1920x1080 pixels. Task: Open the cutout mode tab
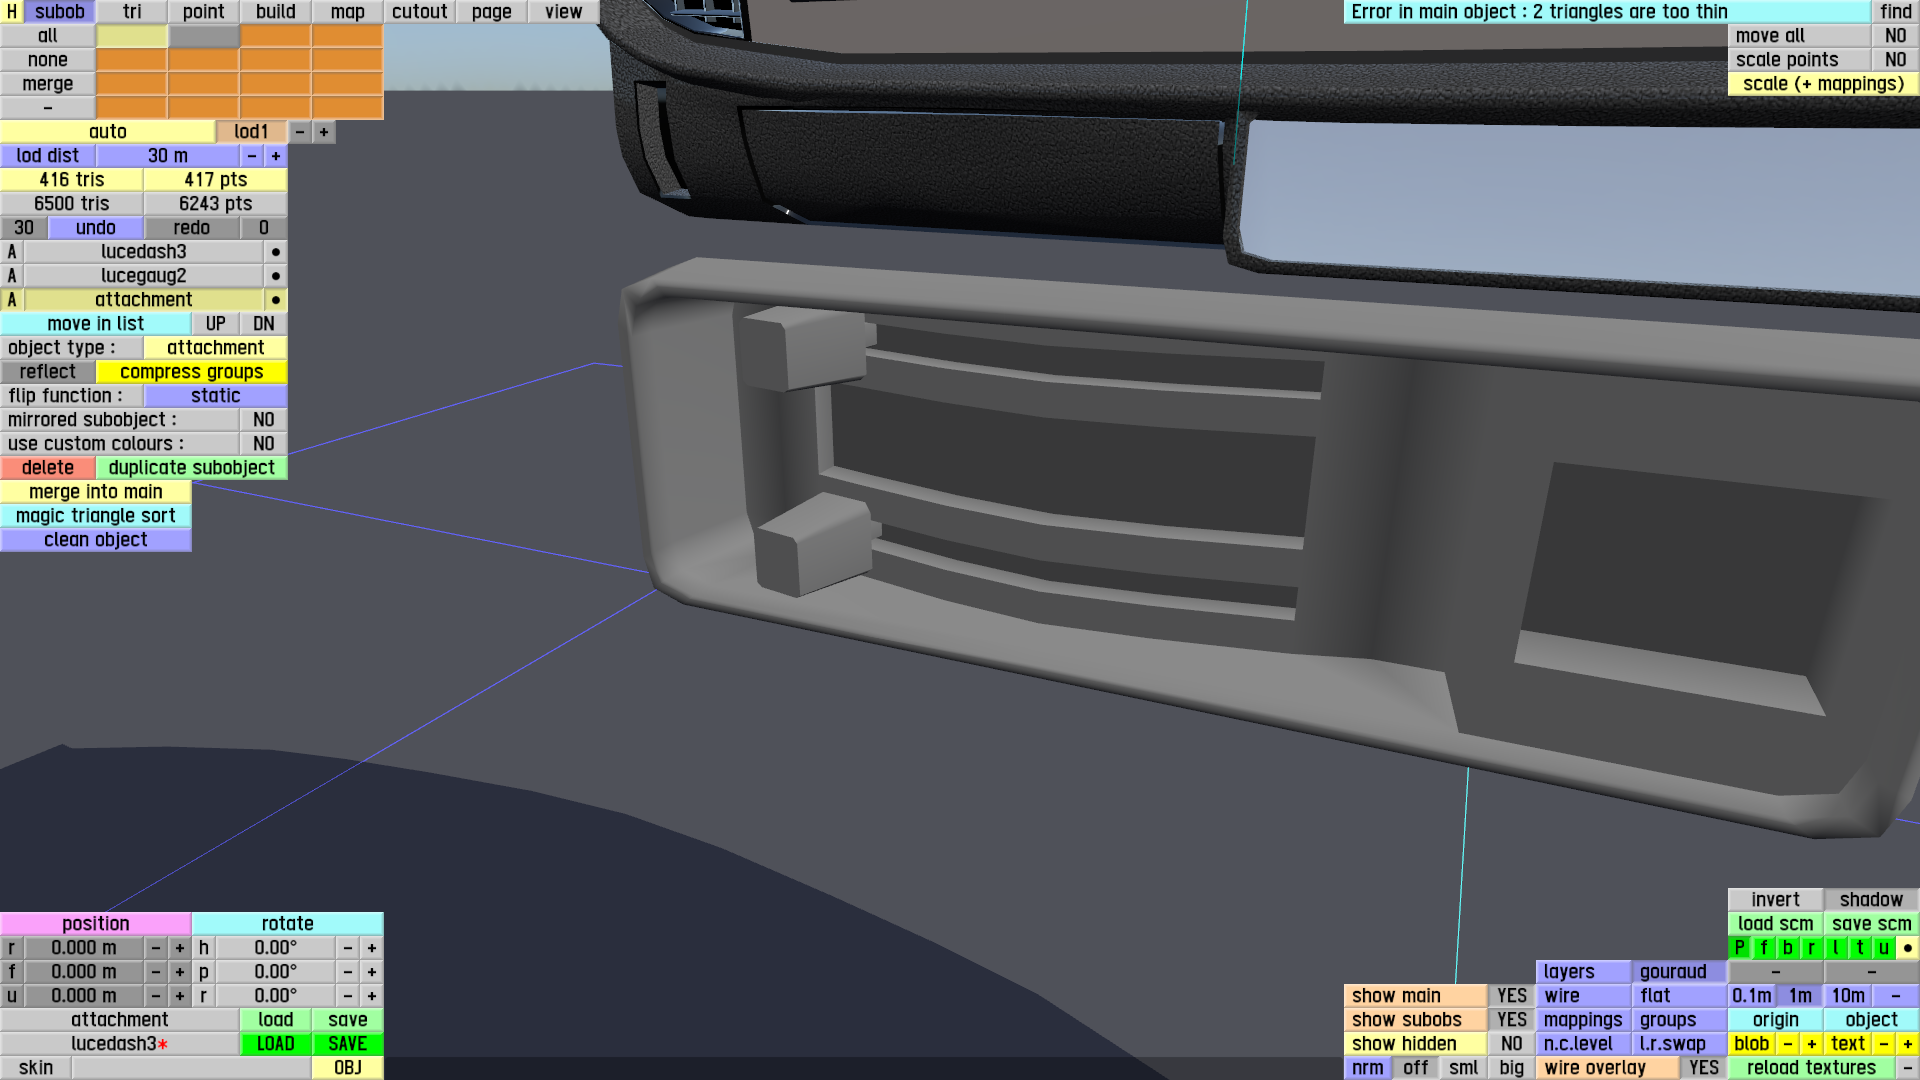419,12
